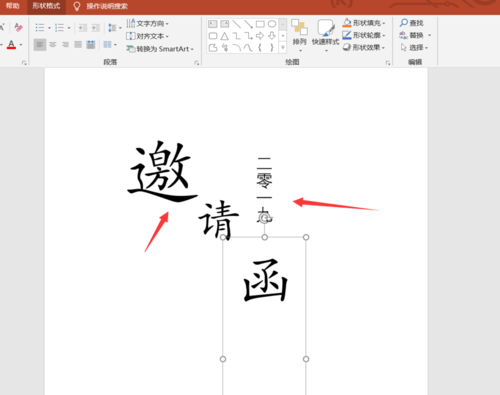This screenshot has width=500, height=395.
Task: Open the 替换 replace dropdown arrow
Action: click(429, 35)
